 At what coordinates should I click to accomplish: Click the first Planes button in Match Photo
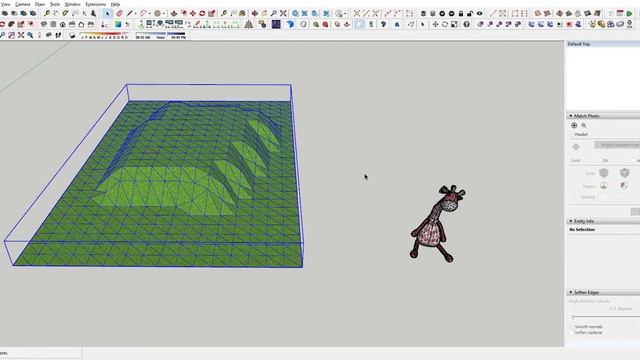tap(604, 186)
